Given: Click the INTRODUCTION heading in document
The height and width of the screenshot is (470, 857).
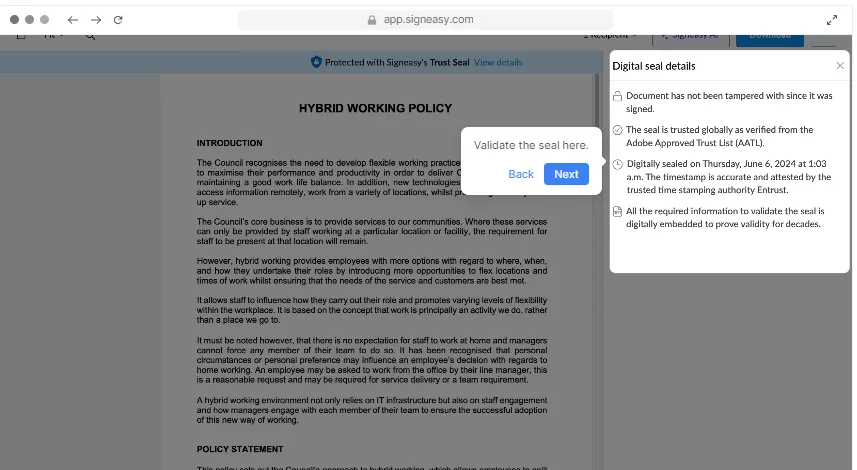Looking at the screenshot, I should pos(230,143).
